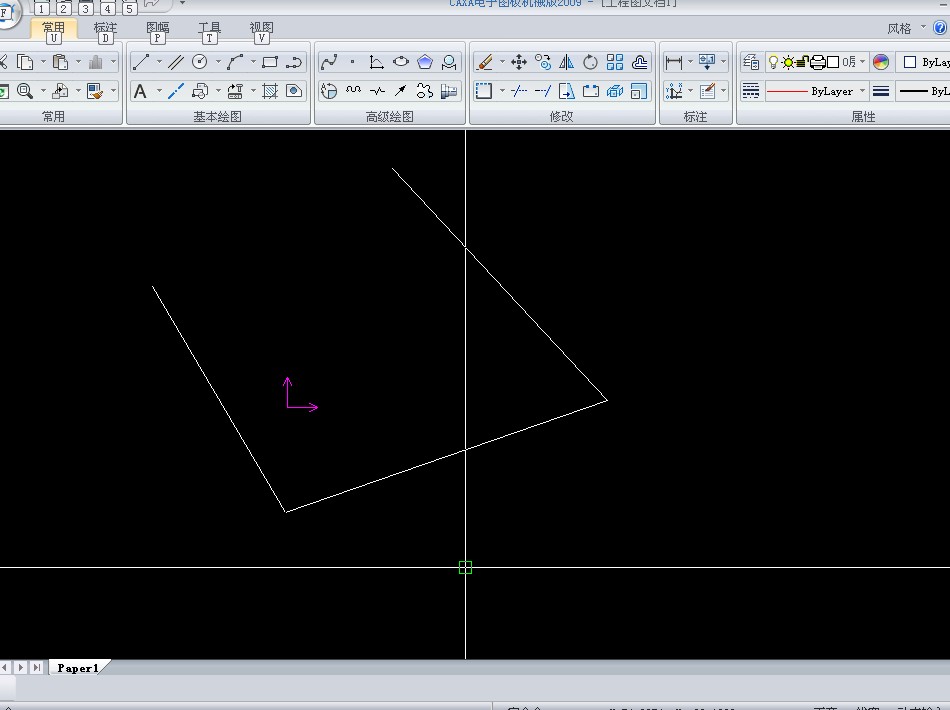The height and width of the screenshot is (710, 950).
Task: Click the Array tool in Modify
Action: [614, 62]
